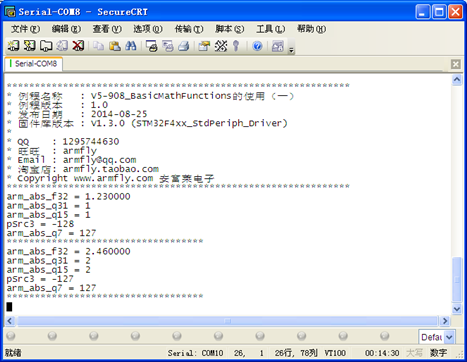Click the Quick Connect lightning icon
The width and height of the screenshot is (467, 362).
[29, 46]
